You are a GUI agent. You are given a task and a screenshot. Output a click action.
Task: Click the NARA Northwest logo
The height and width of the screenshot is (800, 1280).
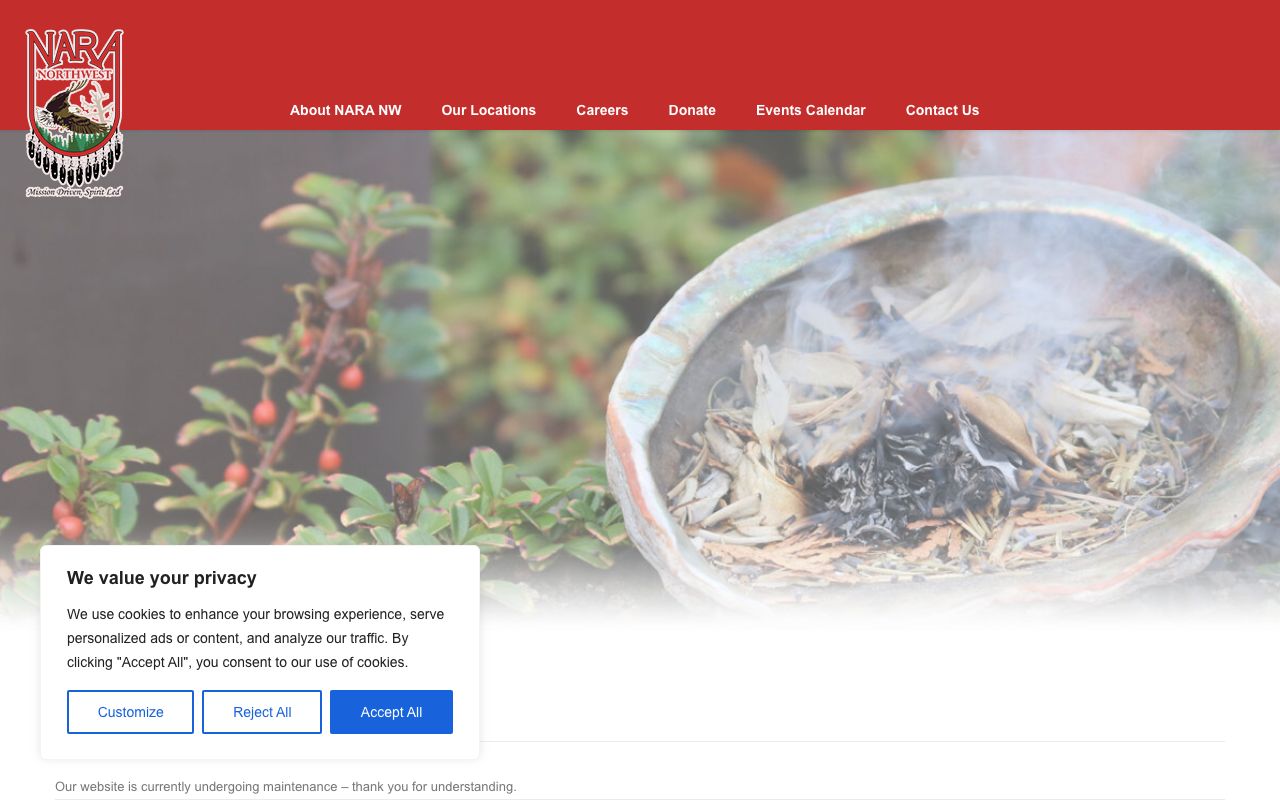coord(74,113)
